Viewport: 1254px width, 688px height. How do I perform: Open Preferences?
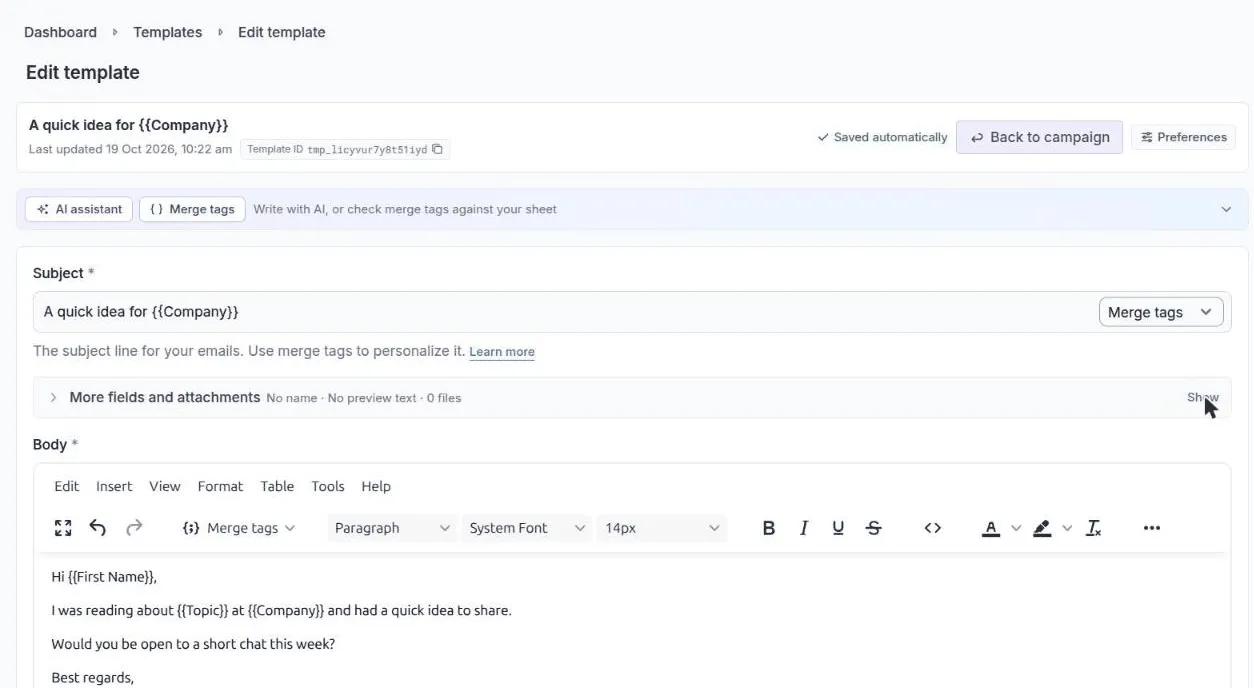point(1184,137)
